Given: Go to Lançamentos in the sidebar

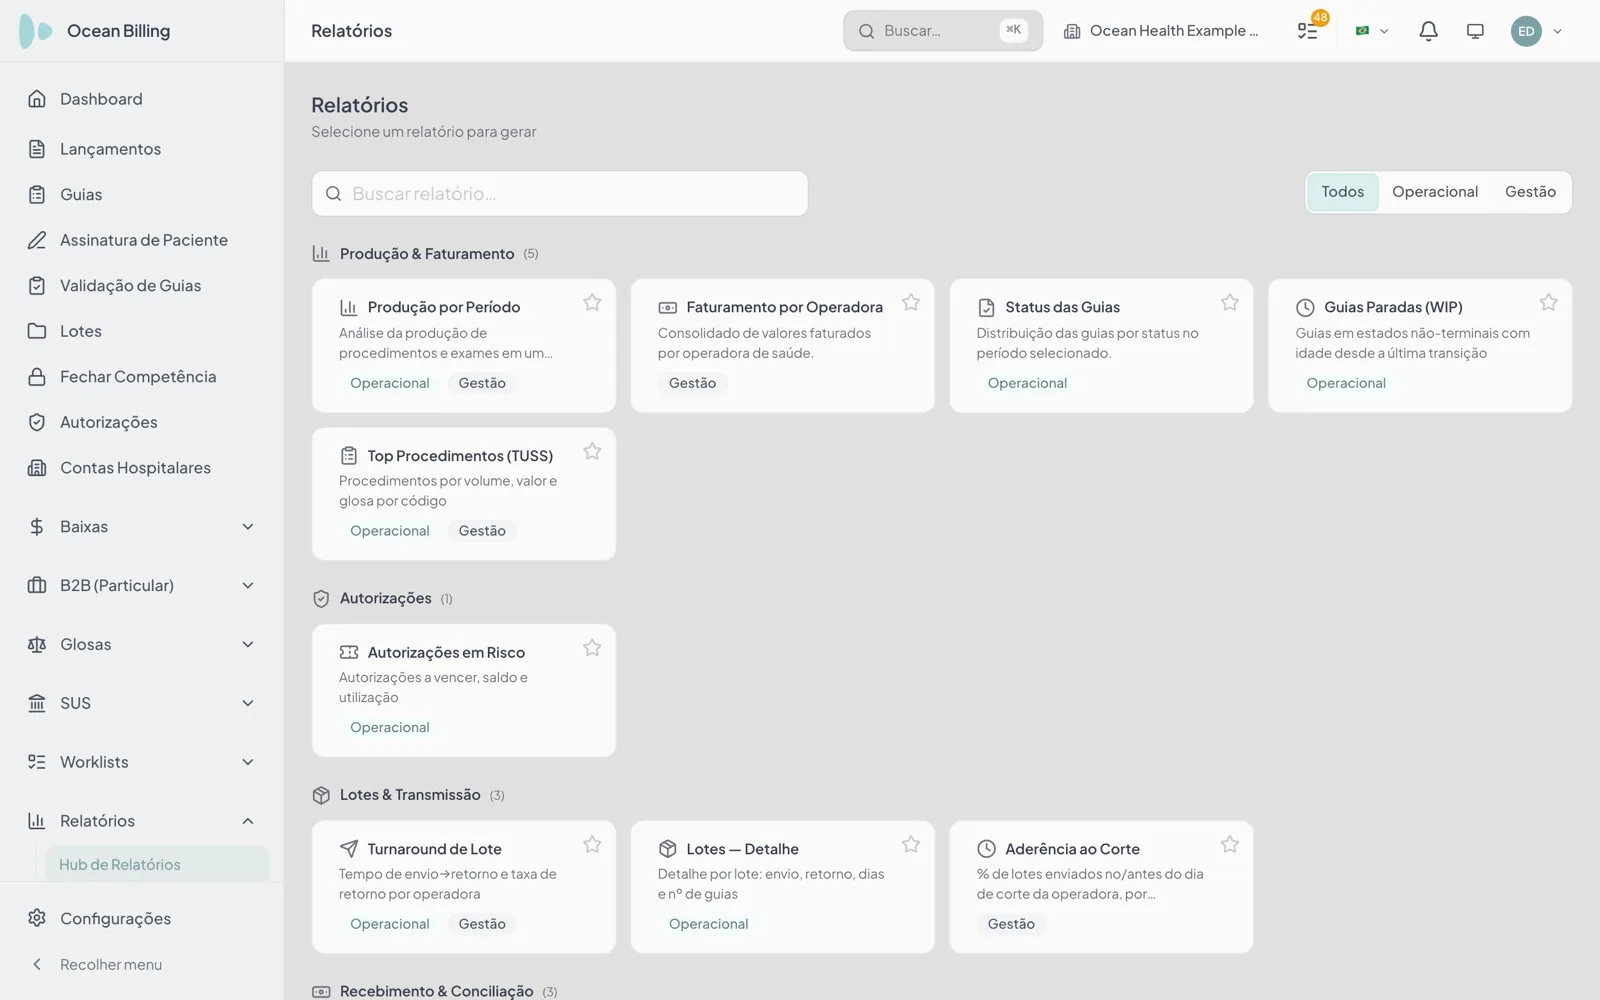Looking at the screenshot, I should [142, 149].
